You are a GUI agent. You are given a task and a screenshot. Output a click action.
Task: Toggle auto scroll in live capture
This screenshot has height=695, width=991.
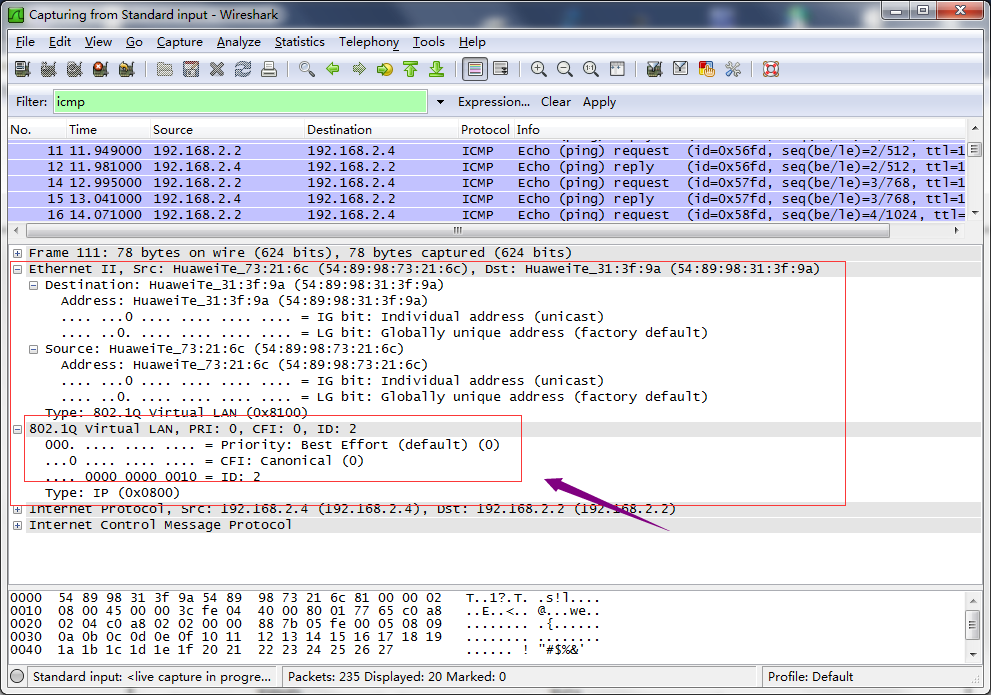coord(501,69)
